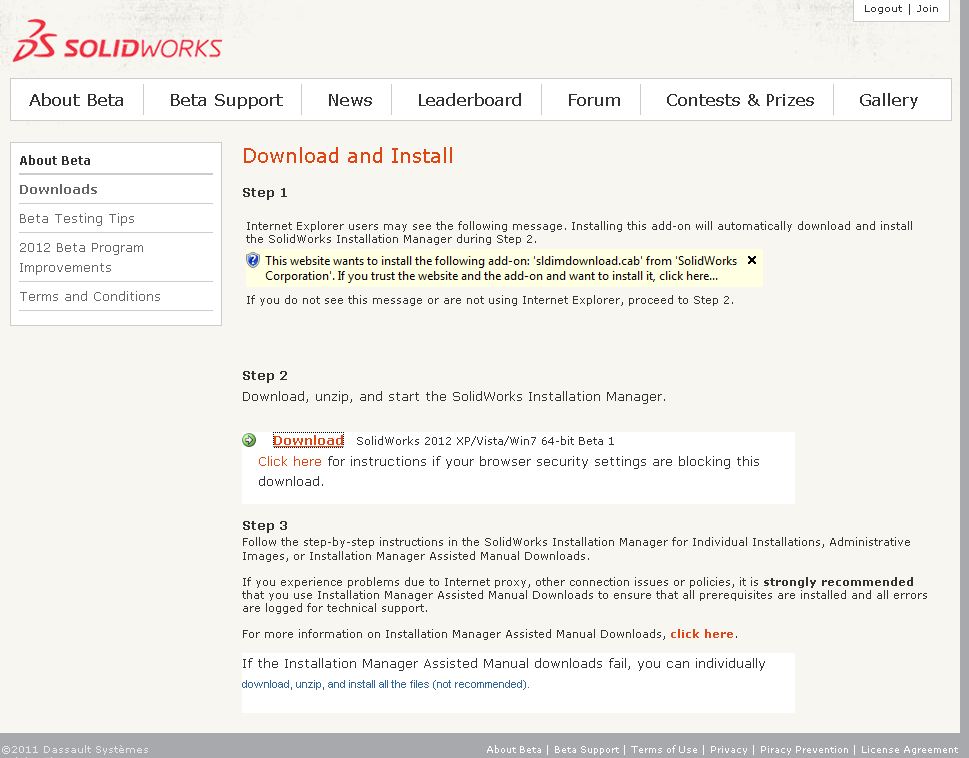Open the Beta Support menu

[226, 100]
